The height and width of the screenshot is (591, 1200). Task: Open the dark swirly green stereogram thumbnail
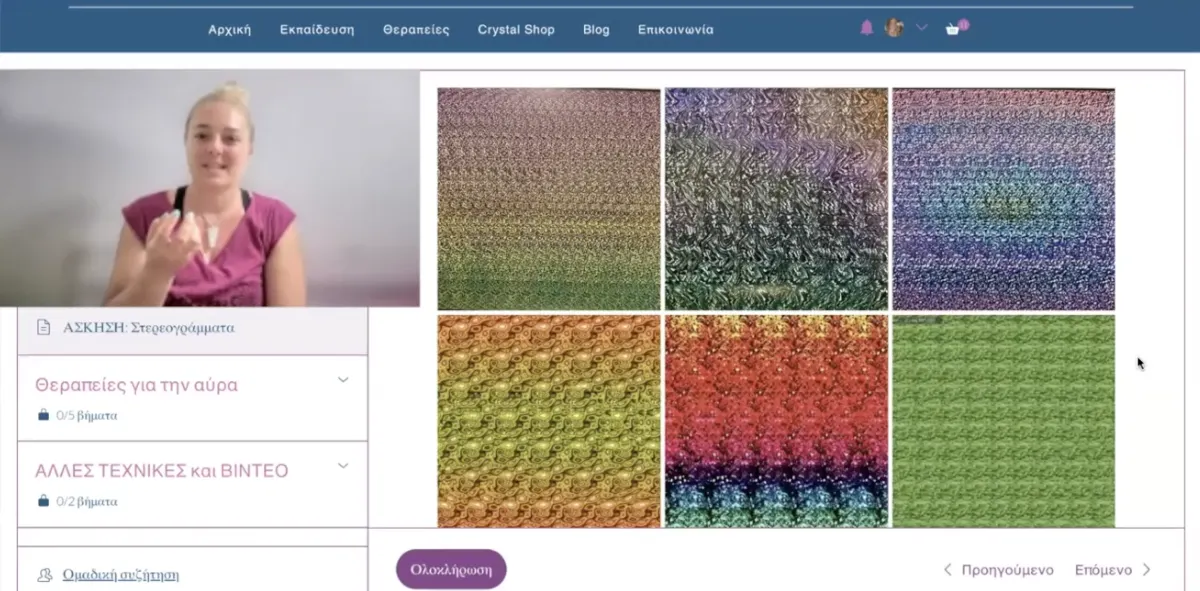776,199
